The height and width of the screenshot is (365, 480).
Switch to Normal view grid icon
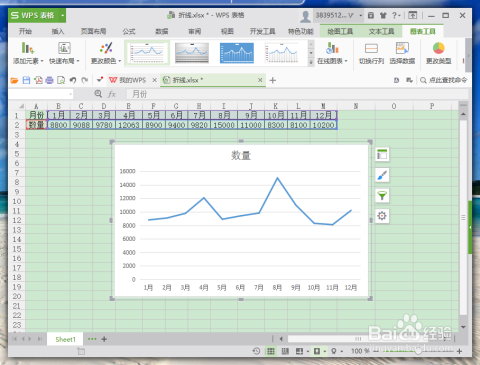[x=271, y=351]
